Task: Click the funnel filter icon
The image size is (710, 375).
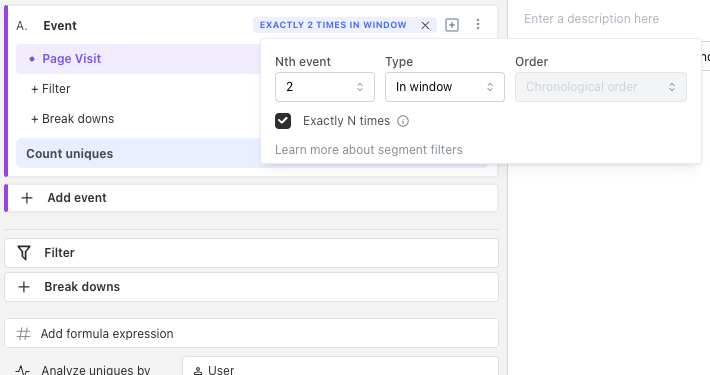Action: pyautogui.click(x=24, y=253)
